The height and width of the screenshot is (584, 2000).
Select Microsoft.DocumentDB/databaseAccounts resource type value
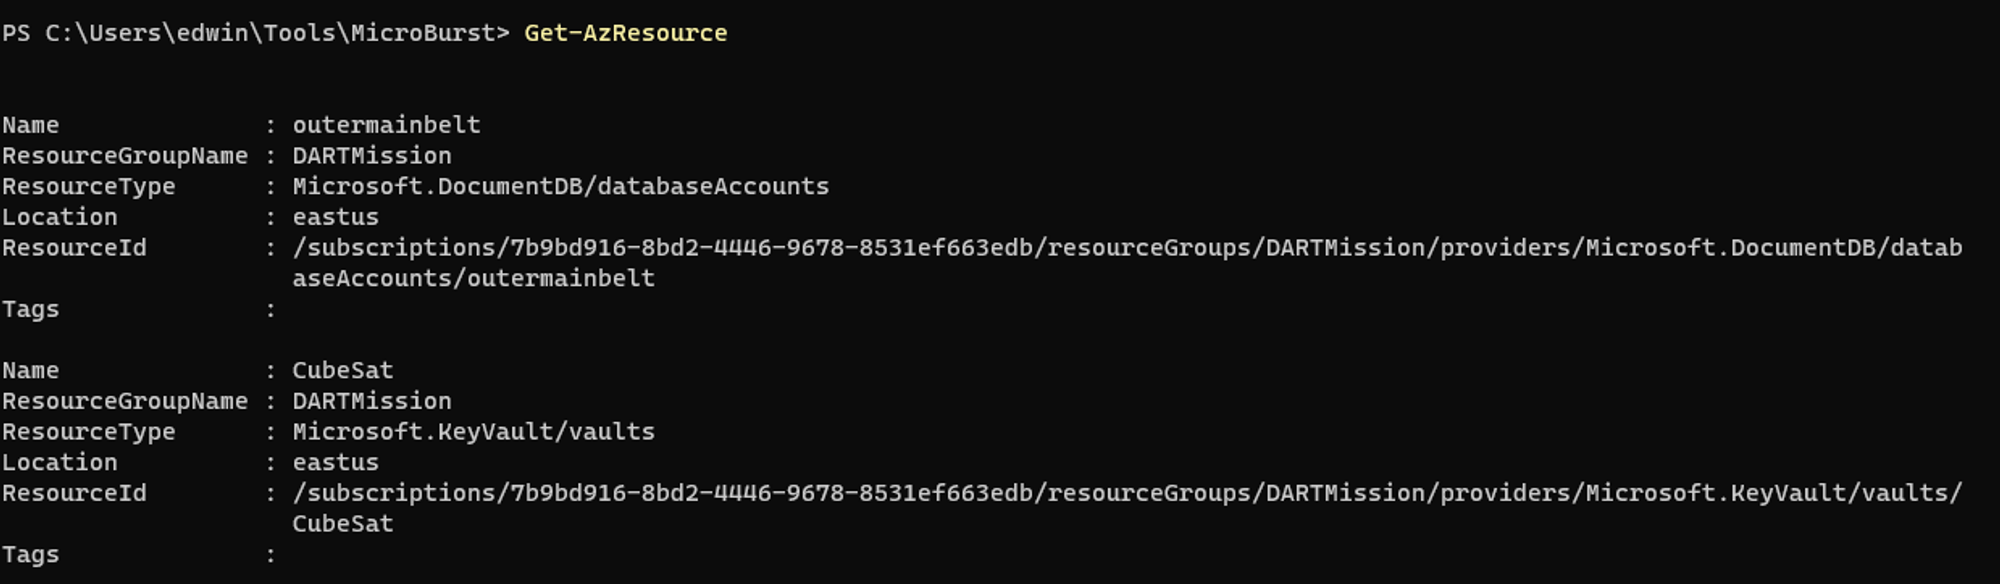(560, 186)
